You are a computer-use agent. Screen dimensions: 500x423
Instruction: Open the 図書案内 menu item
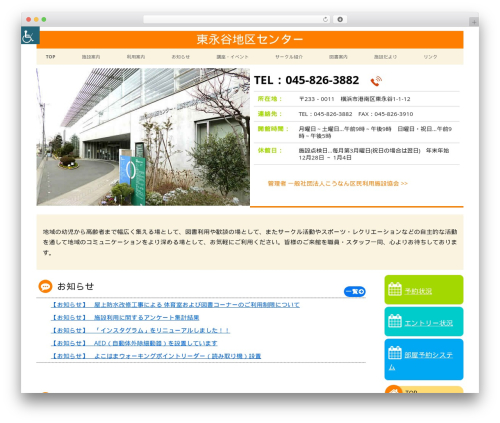click(338, 57)
